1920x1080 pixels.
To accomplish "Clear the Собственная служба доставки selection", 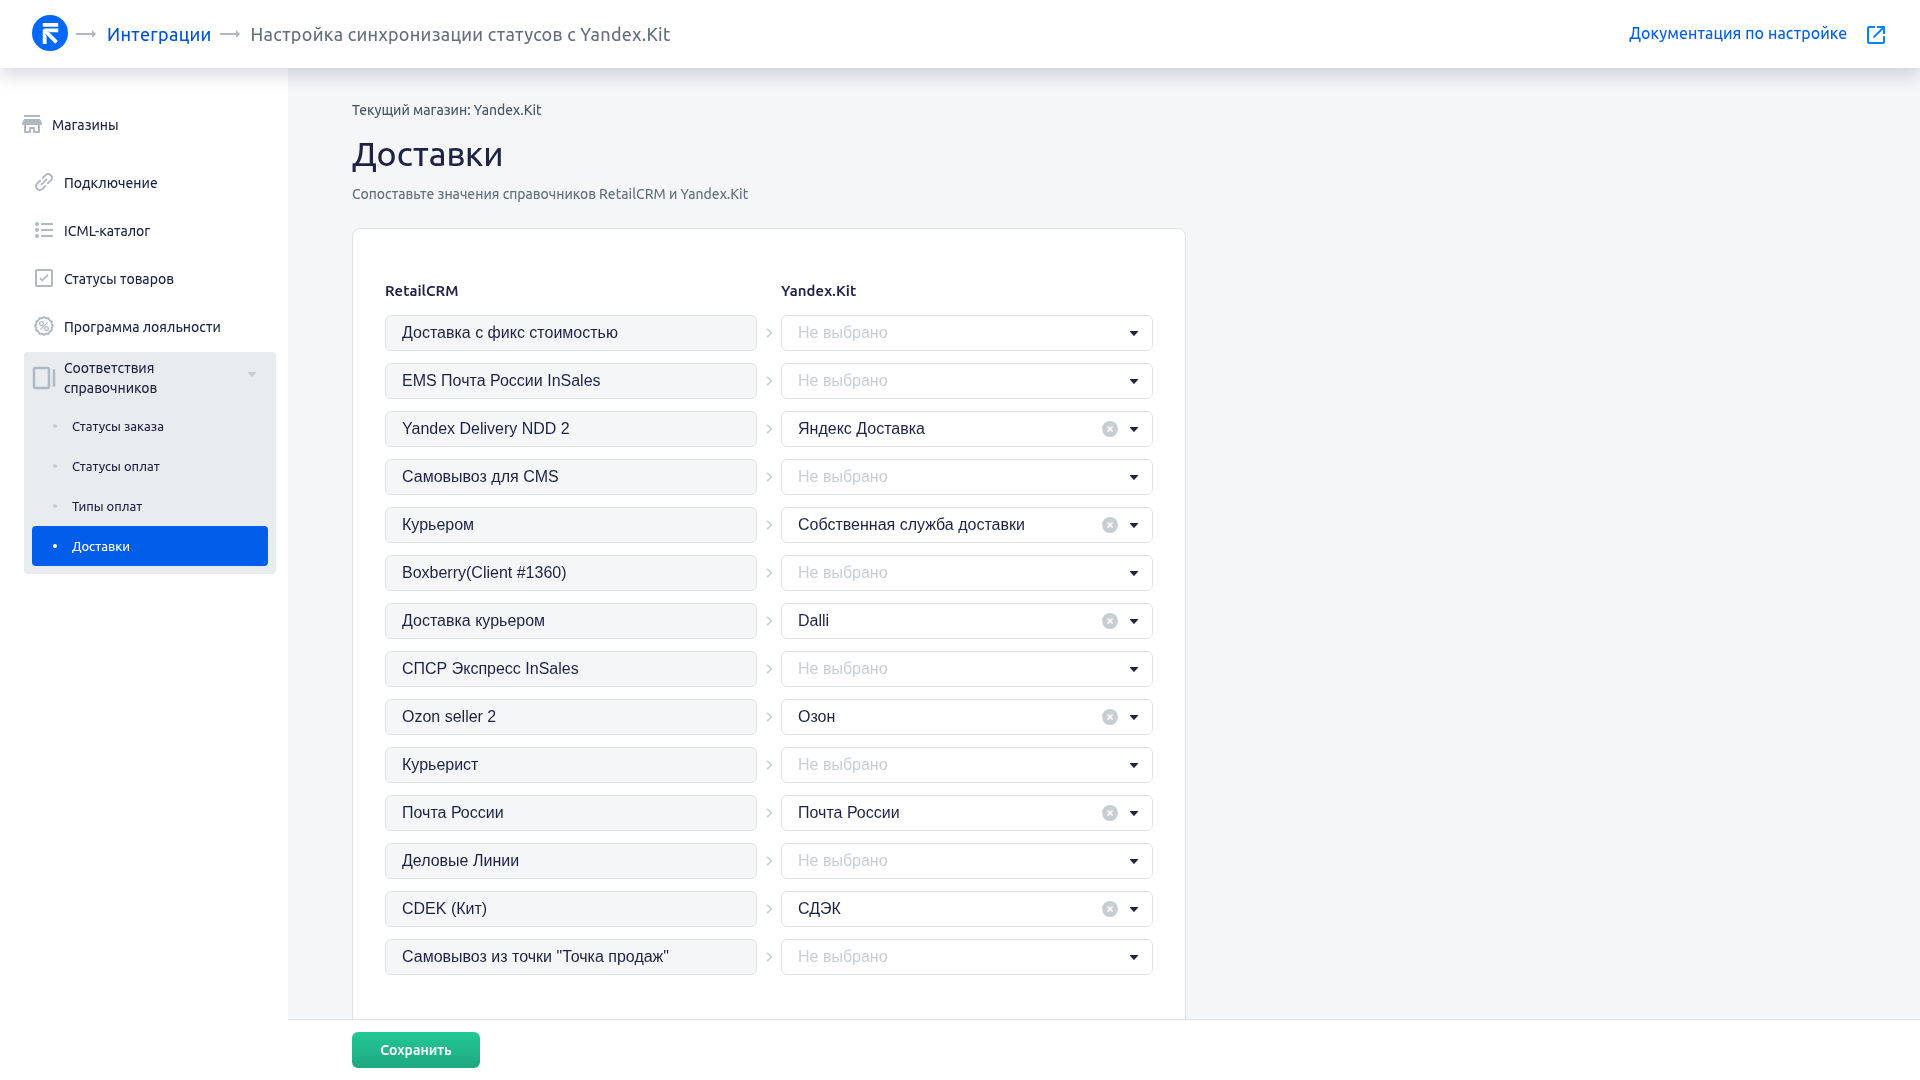I will click(x=1110, y=525).
